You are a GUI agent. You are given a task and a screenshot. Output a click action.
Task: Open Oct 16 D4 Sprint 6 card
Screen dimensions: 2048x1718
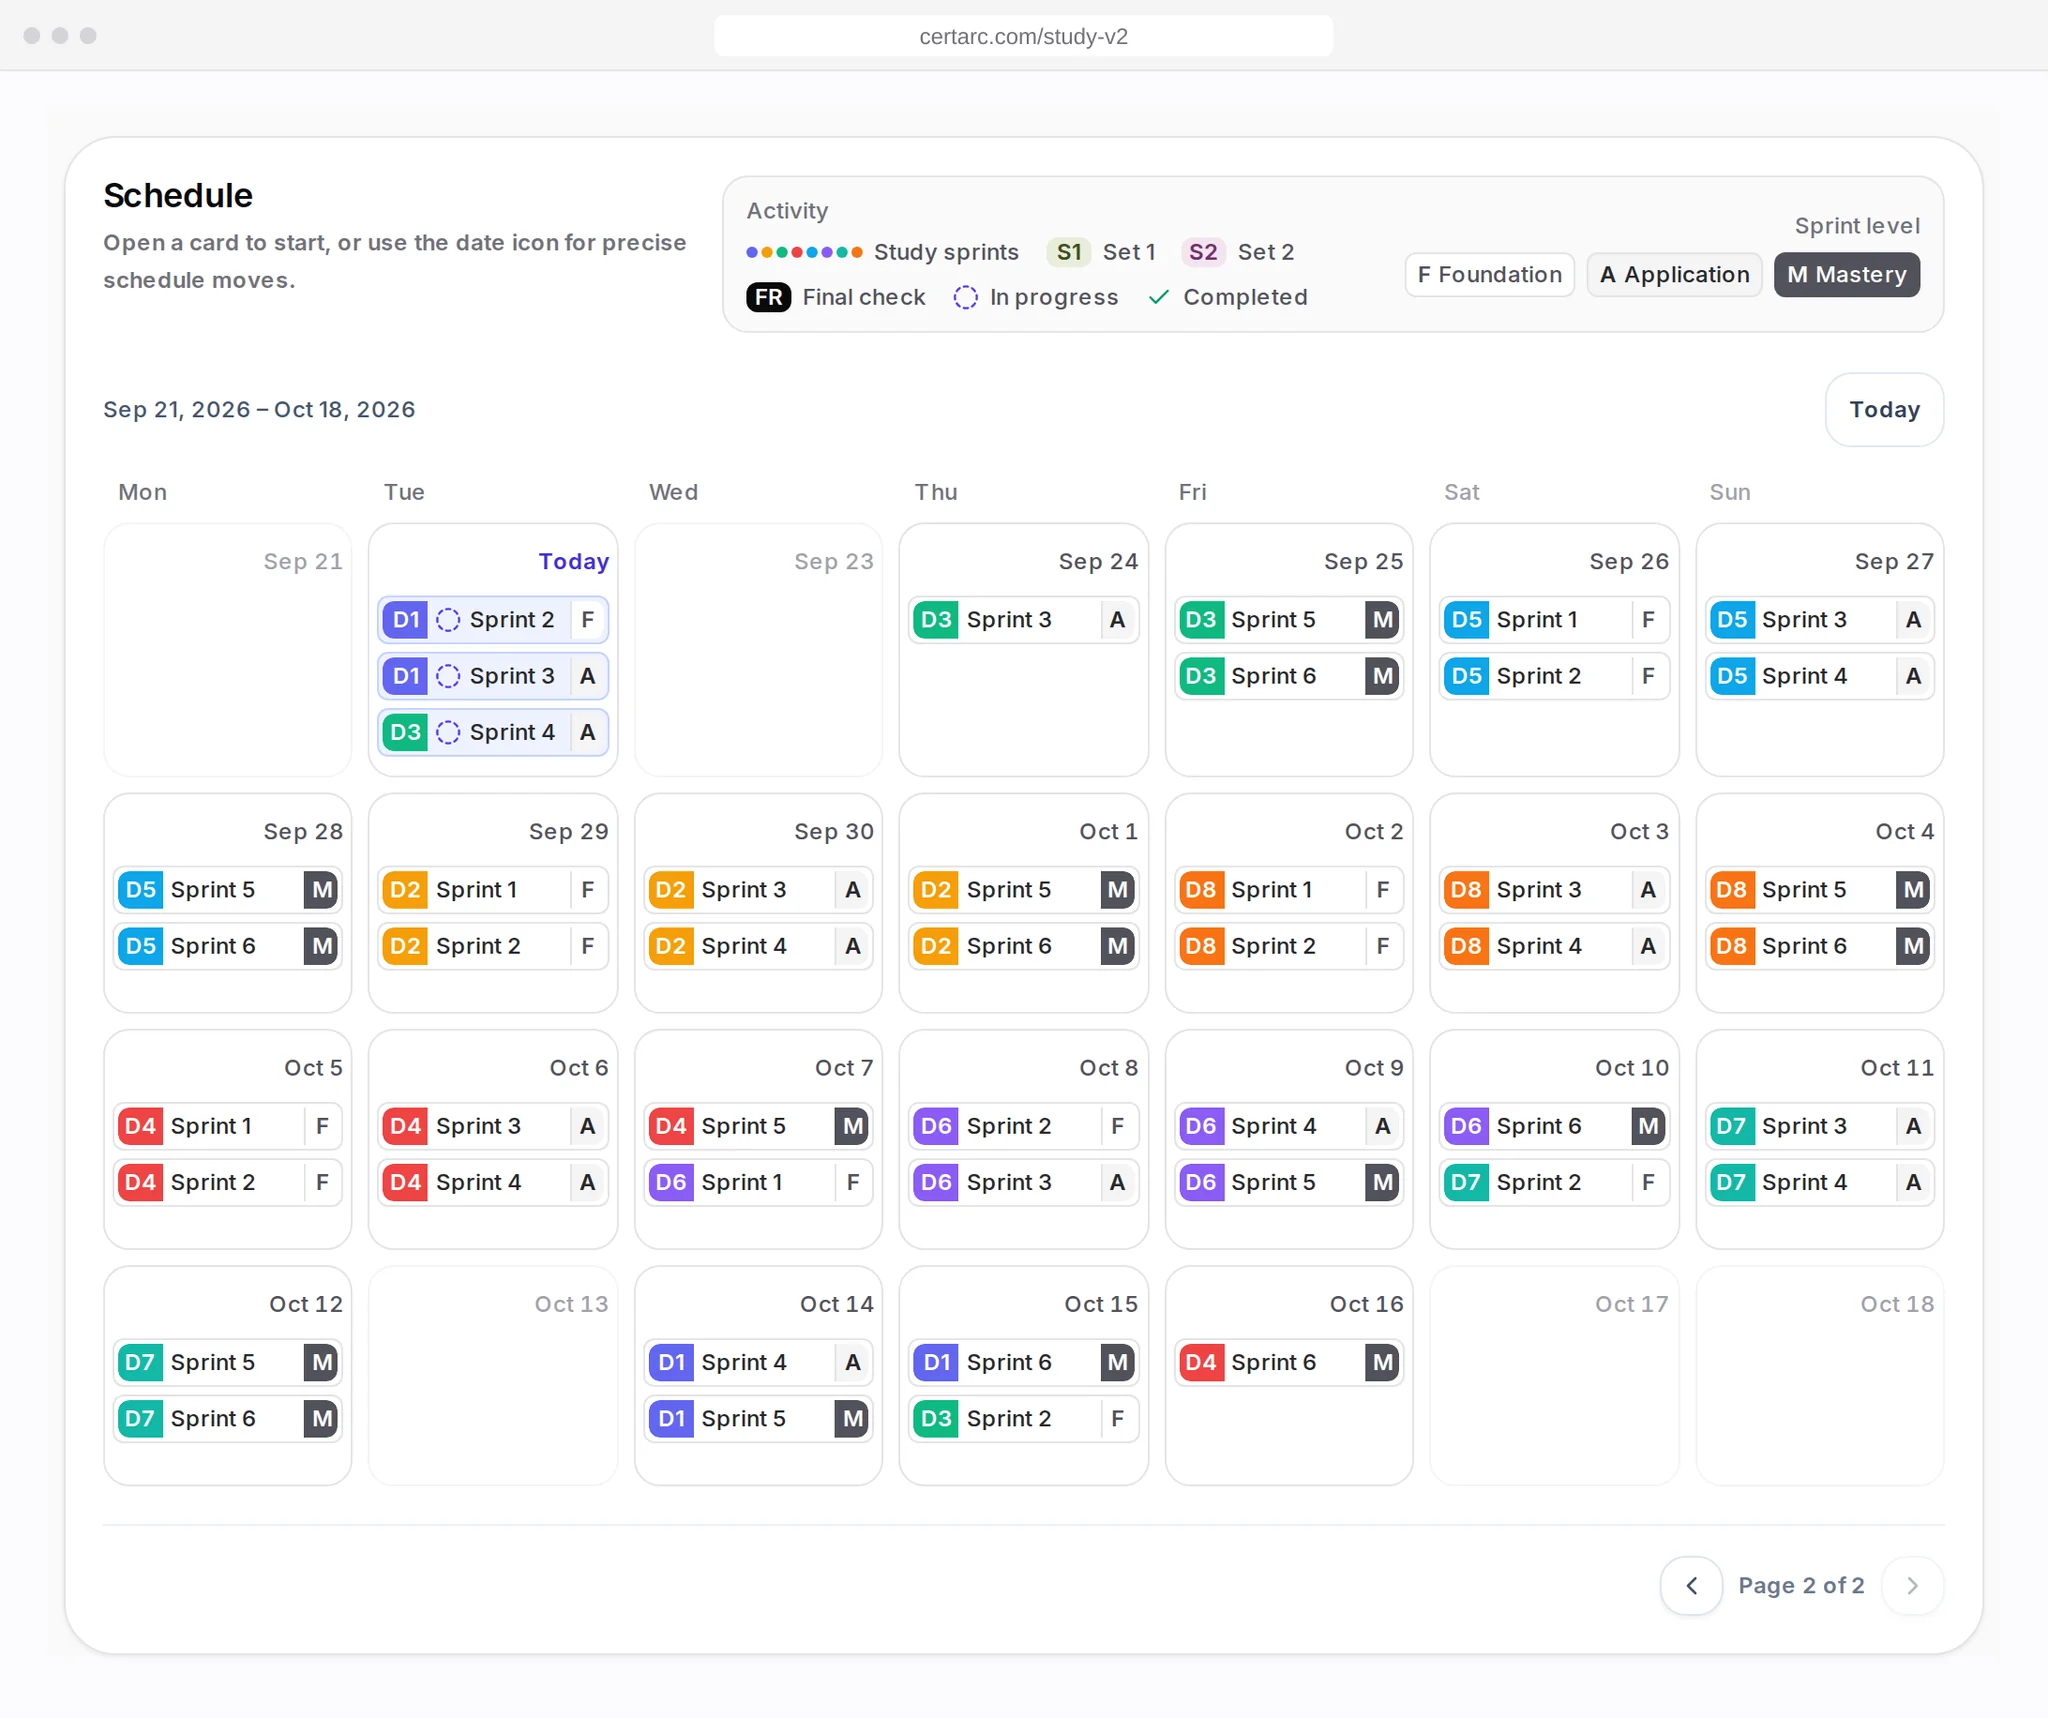[1289, 1362]
